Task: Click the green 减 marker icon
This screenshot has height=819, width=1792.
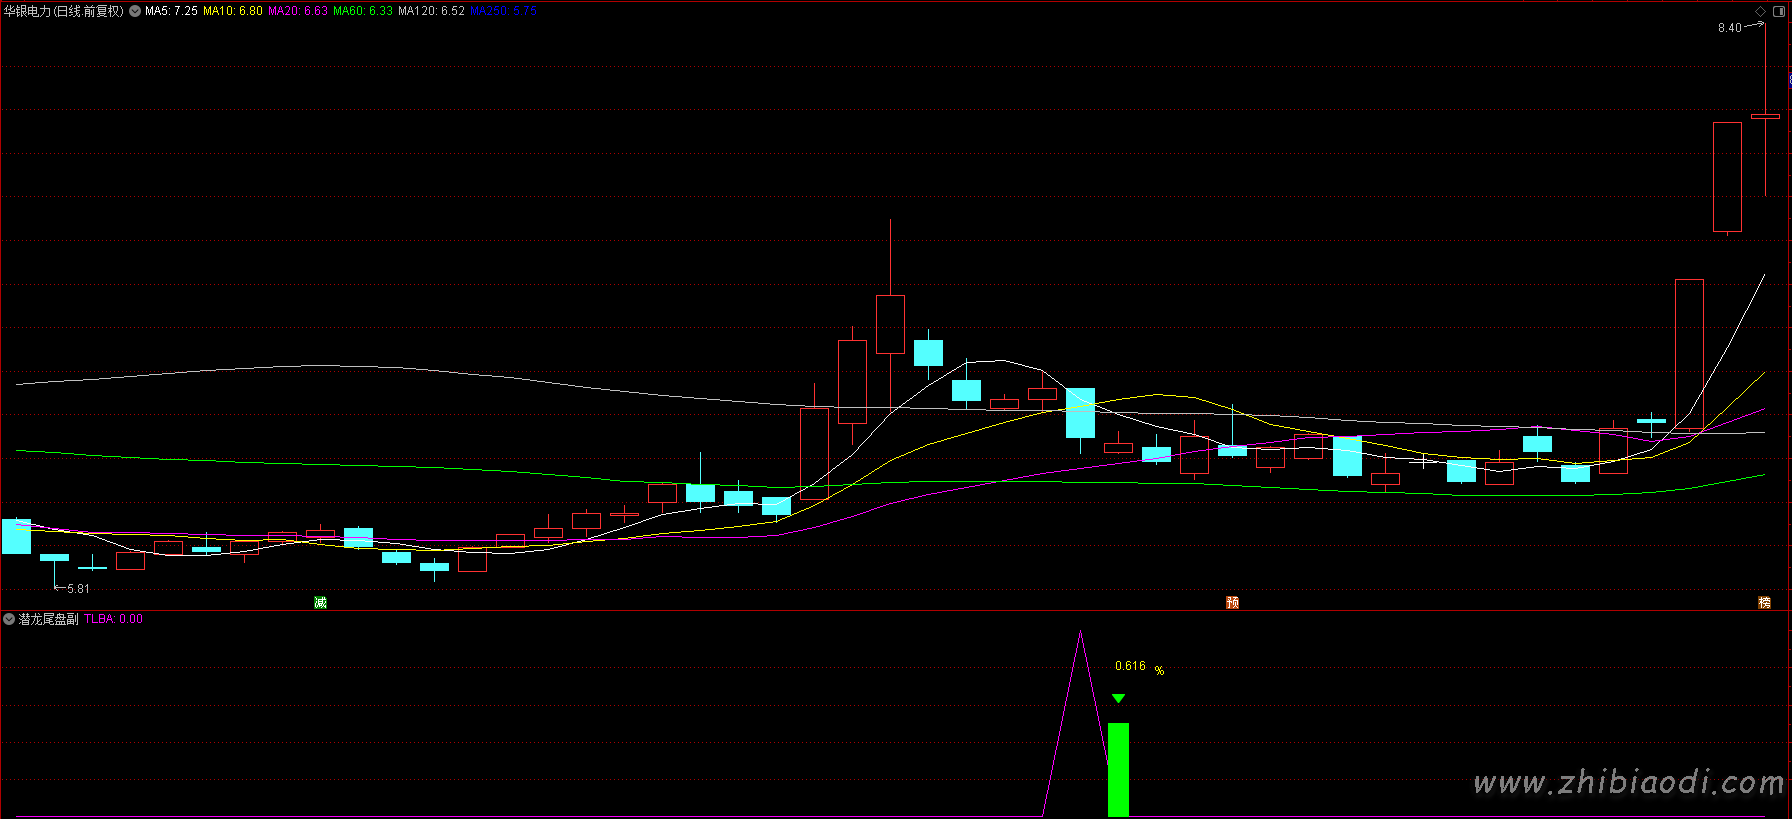Action: click(x=320, y=602)
